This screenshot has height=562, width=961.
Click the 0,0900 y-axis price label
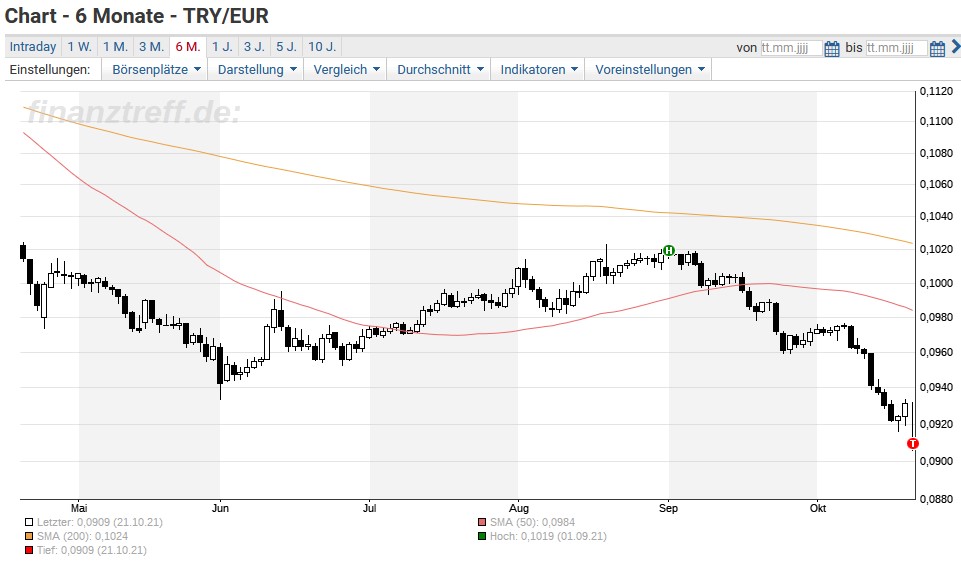tap(936, 461)
